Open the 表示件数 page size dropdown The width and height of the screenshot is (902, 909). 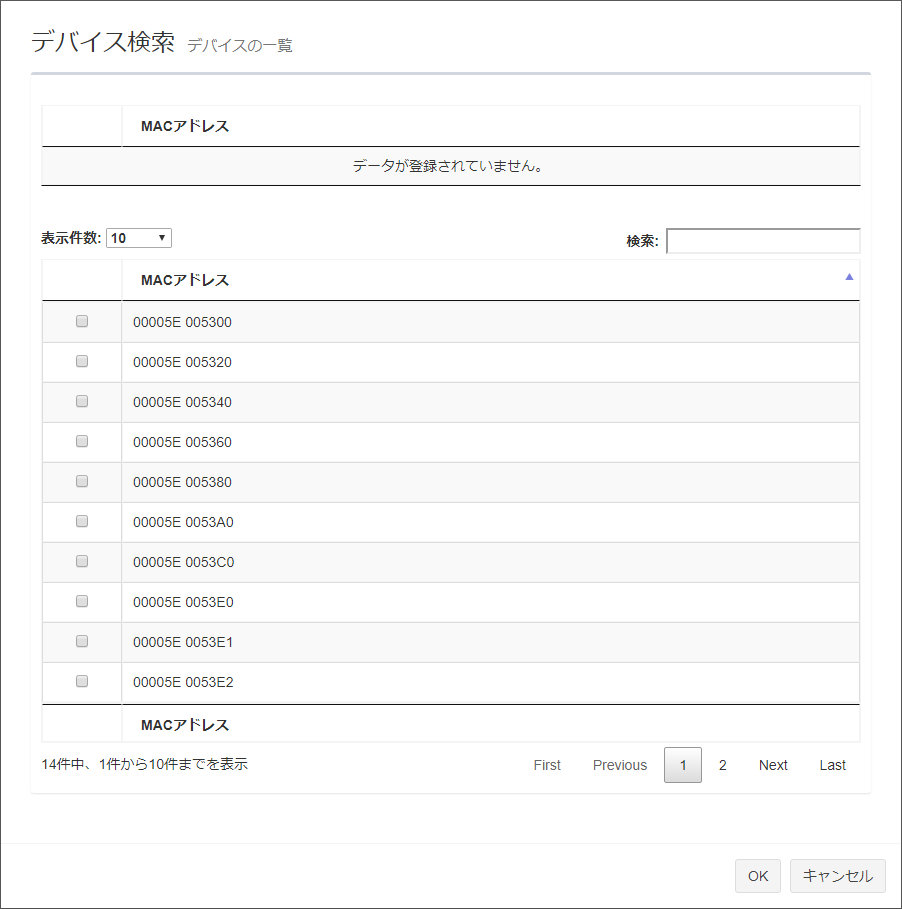click(x=139, y=238)
